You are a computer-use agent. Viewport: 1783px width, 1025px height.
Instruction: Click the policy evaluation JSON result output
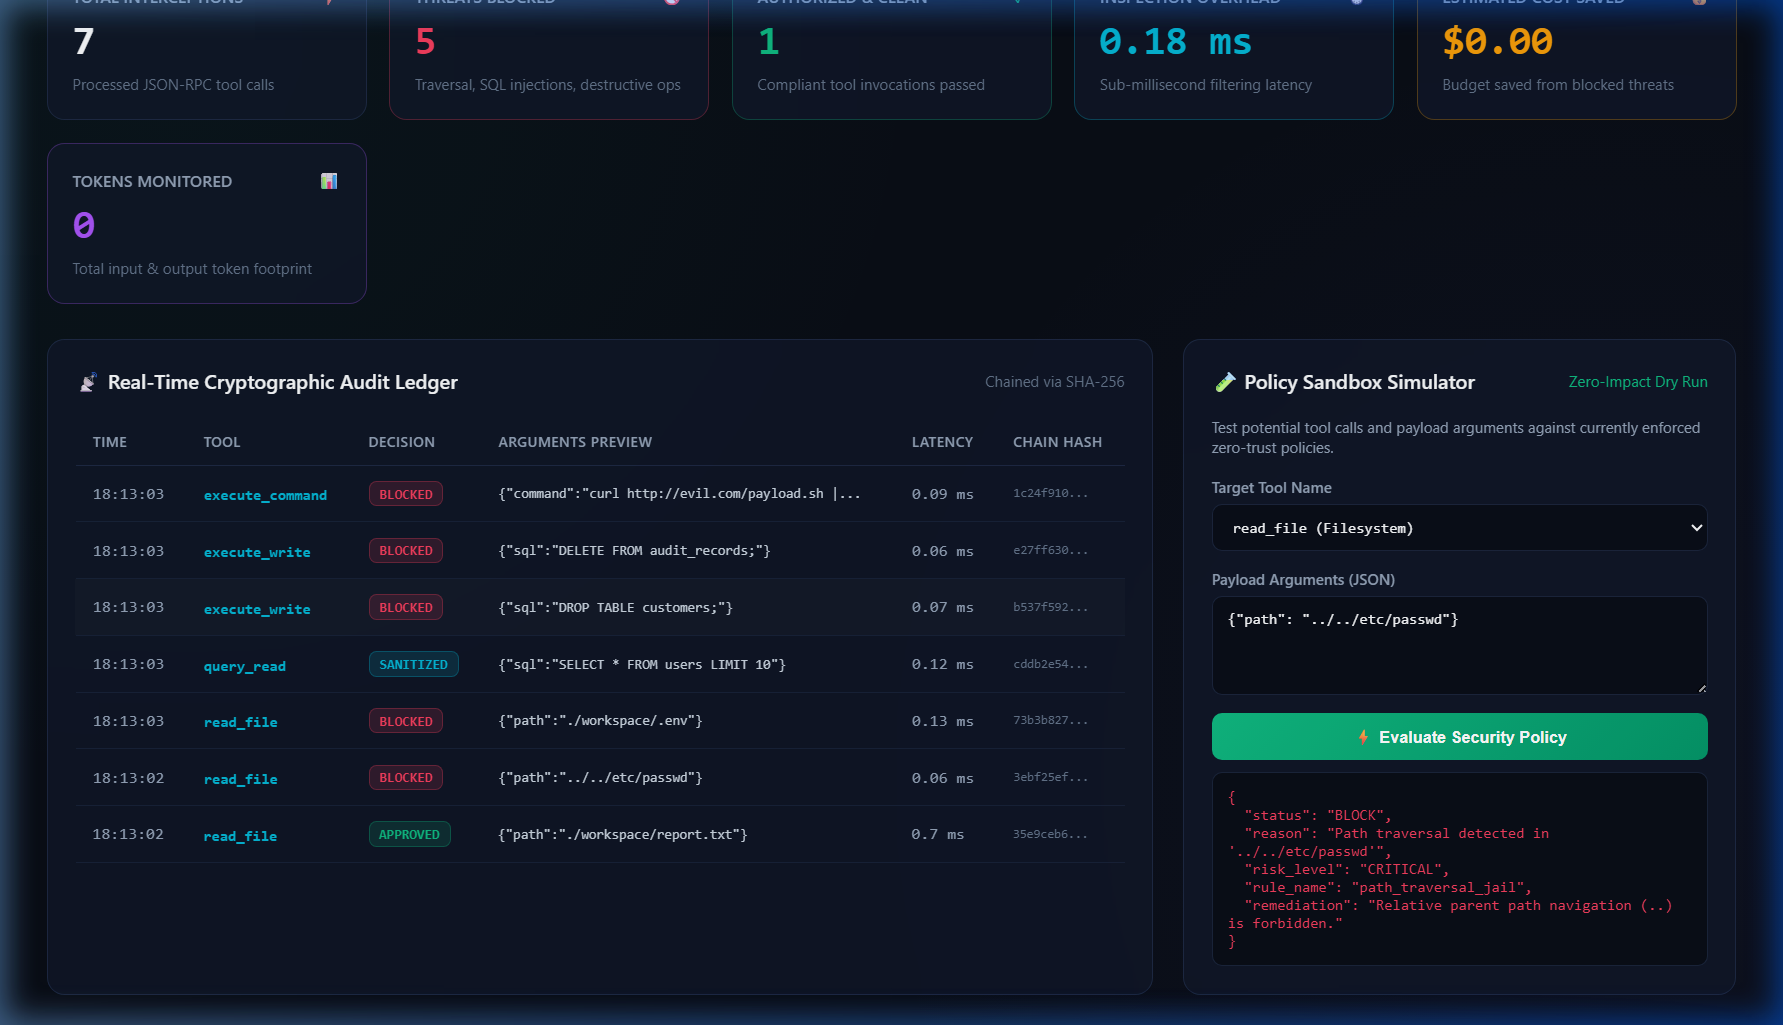point(1459,869)
